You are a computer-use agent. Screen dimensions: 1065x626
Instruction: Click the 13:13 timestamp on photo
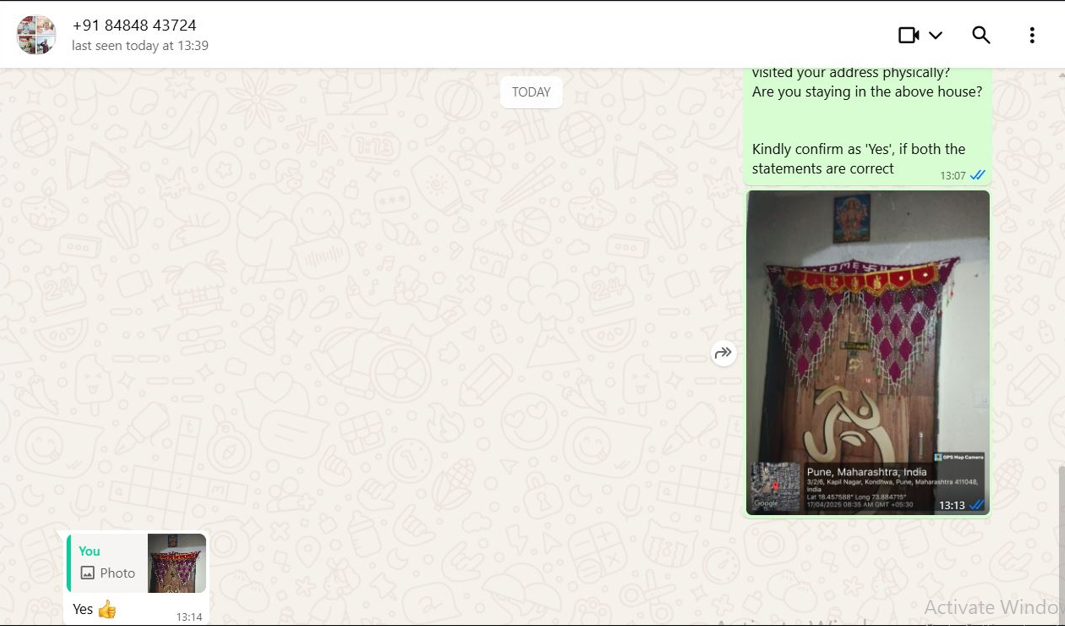(x=952, y=505)
